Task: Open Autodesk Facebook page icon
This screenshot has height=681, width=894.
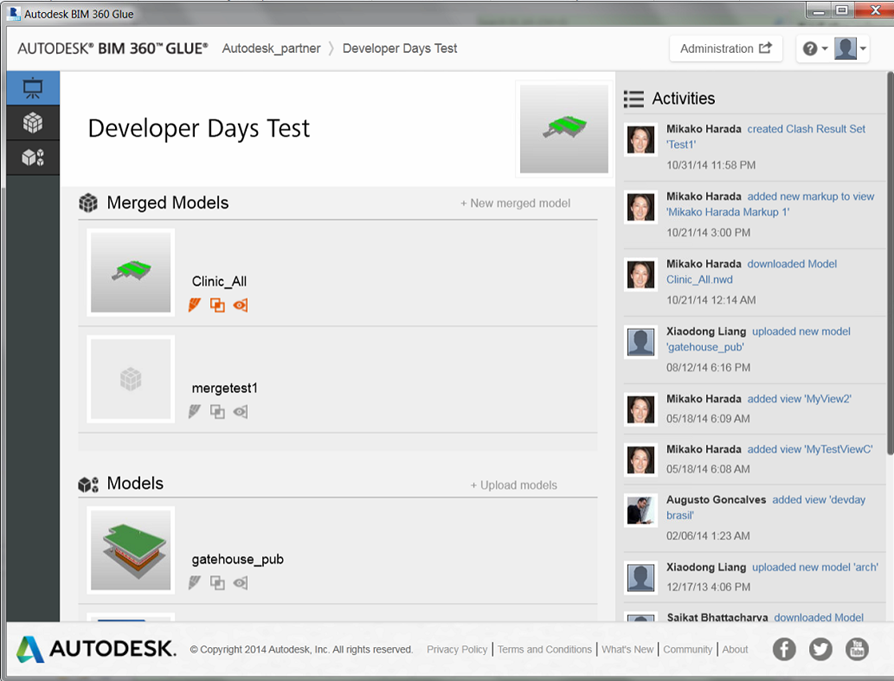Action: tap(785, 649)
